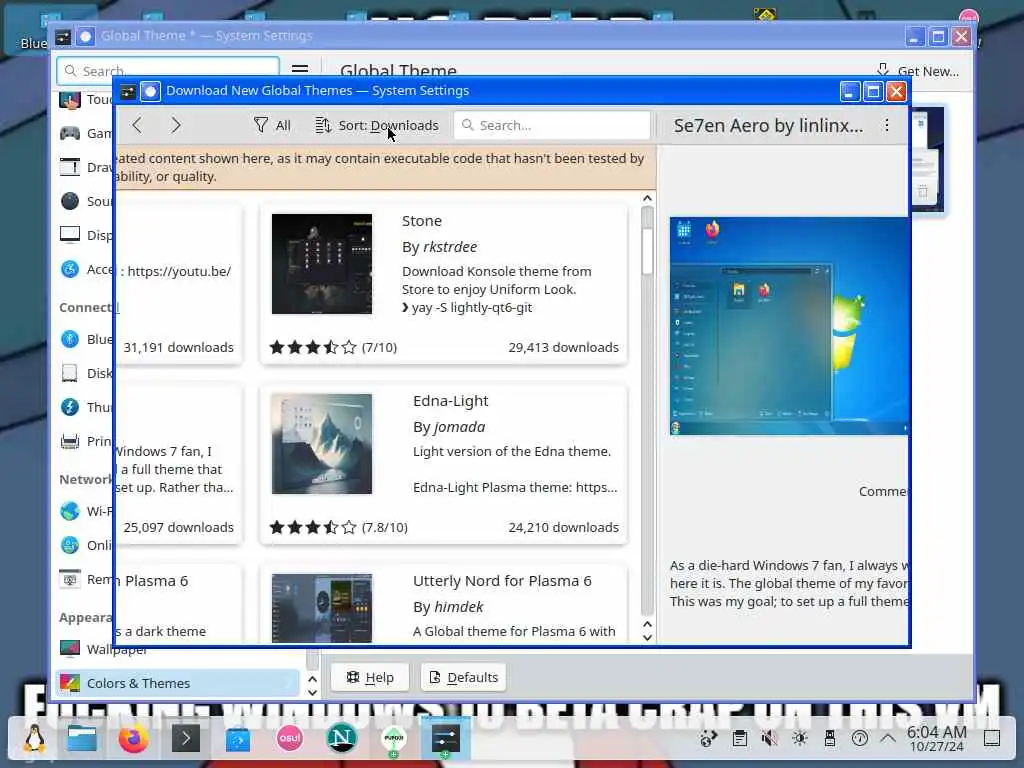
Task: Click the Sound speaker icon in the sidebar
Action: [70, 201]
